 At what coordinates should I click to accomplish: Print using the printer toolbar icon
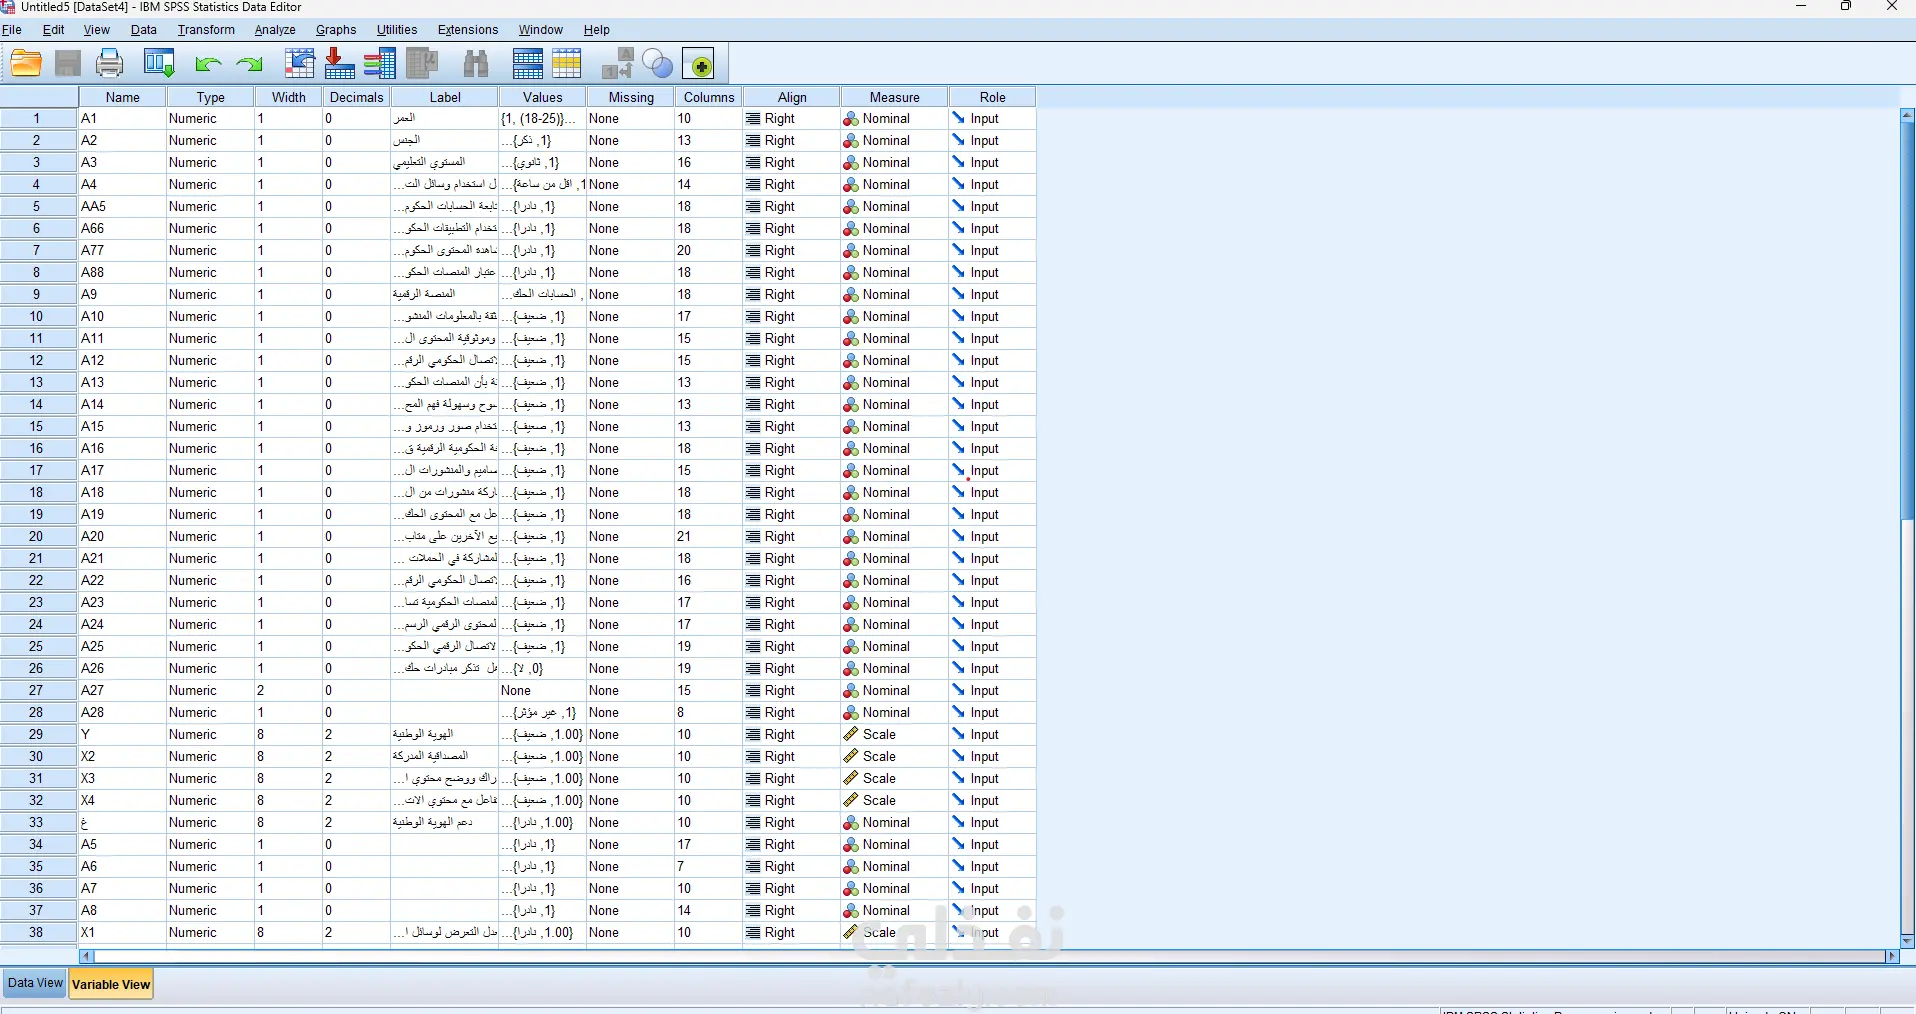click(x=110, y=64)
